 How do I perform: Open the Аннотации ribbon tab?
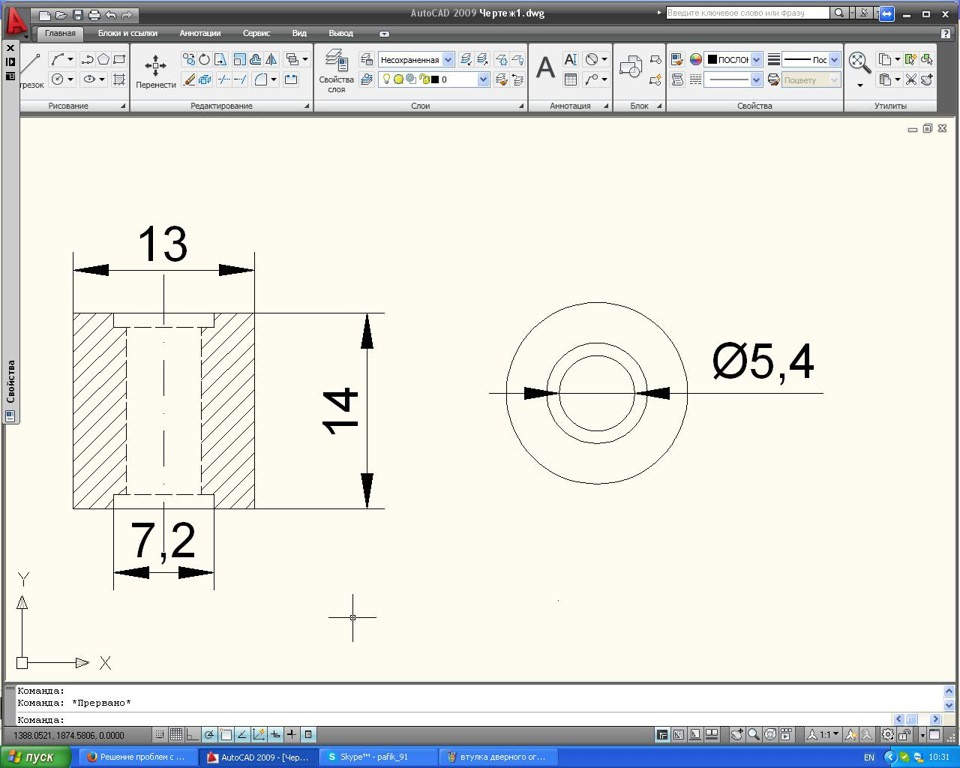coord(200,33)
